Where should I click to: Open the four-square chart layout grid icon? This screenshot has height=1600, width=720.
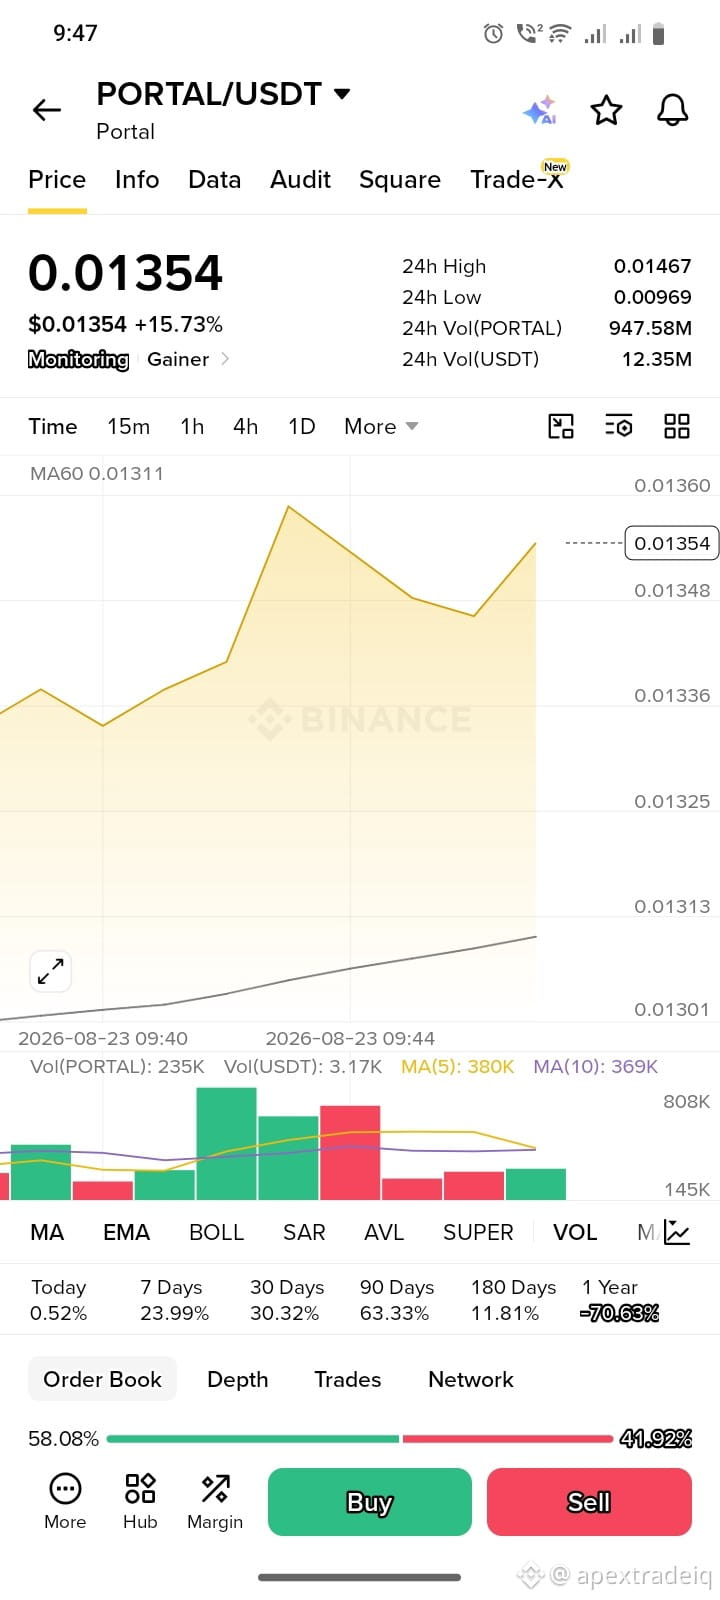(677, 426)
